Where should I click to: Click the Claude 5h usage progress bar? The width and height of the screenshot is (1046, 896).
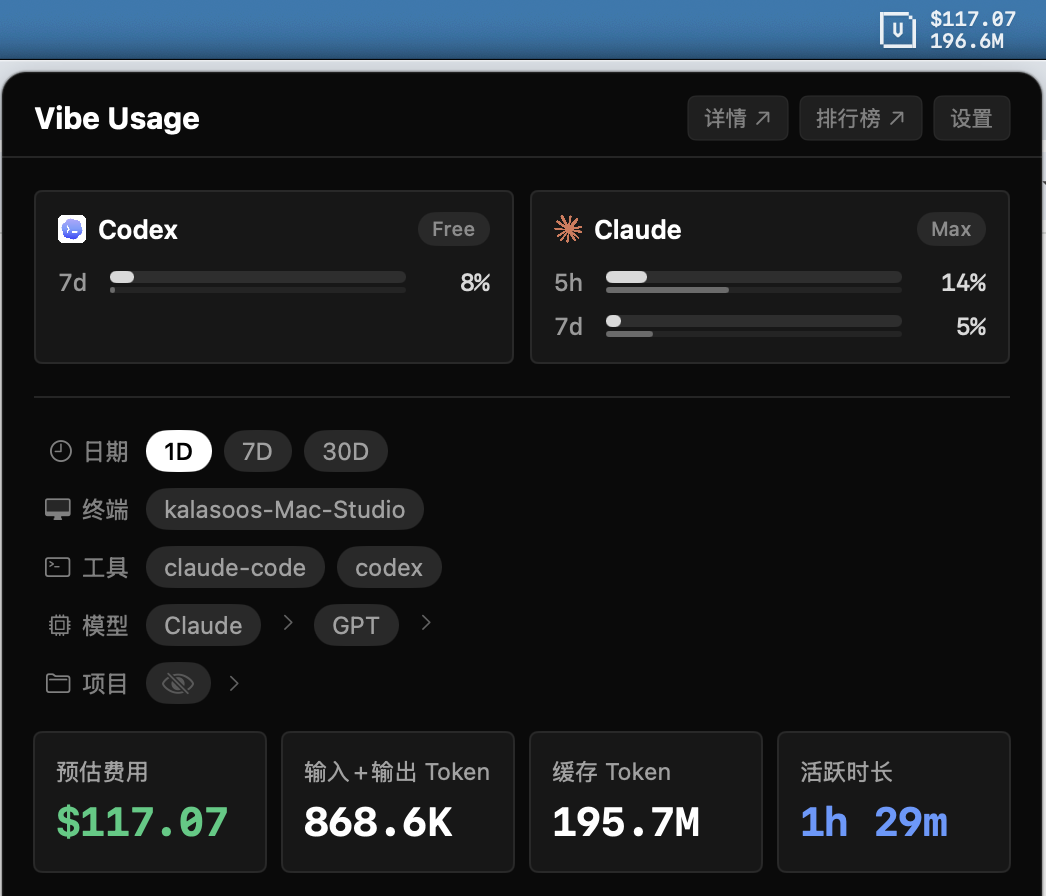pyautogui.click(x=754, y=281)
